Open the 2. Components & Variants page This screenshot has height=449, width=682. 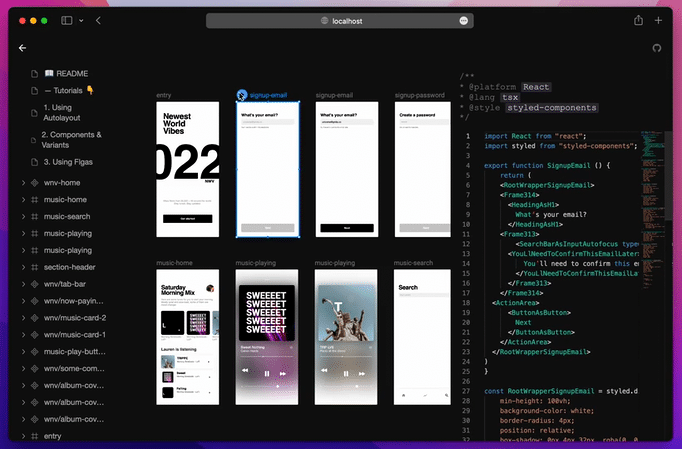[71, 140]
